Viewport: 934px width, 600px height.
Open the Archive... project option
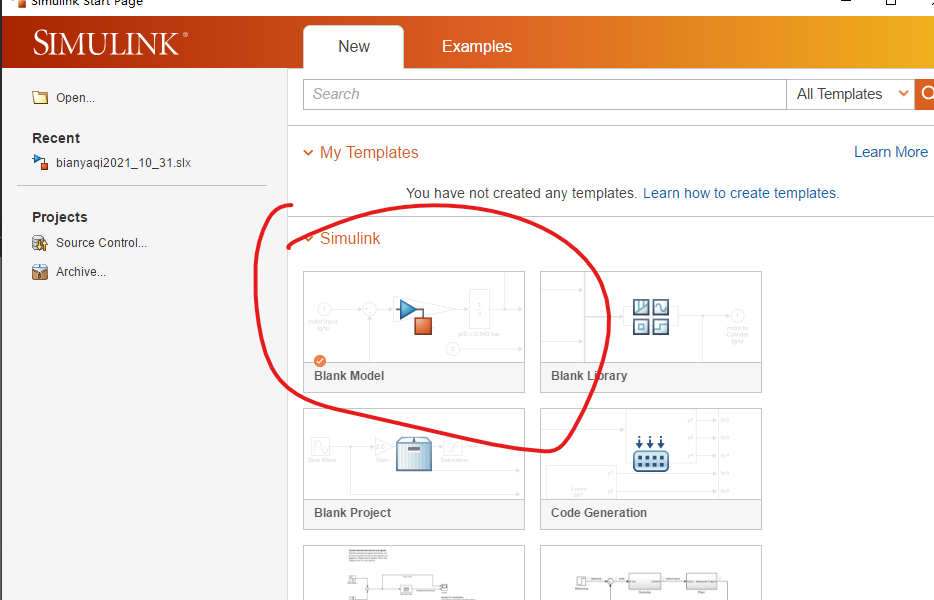point(81,272)
